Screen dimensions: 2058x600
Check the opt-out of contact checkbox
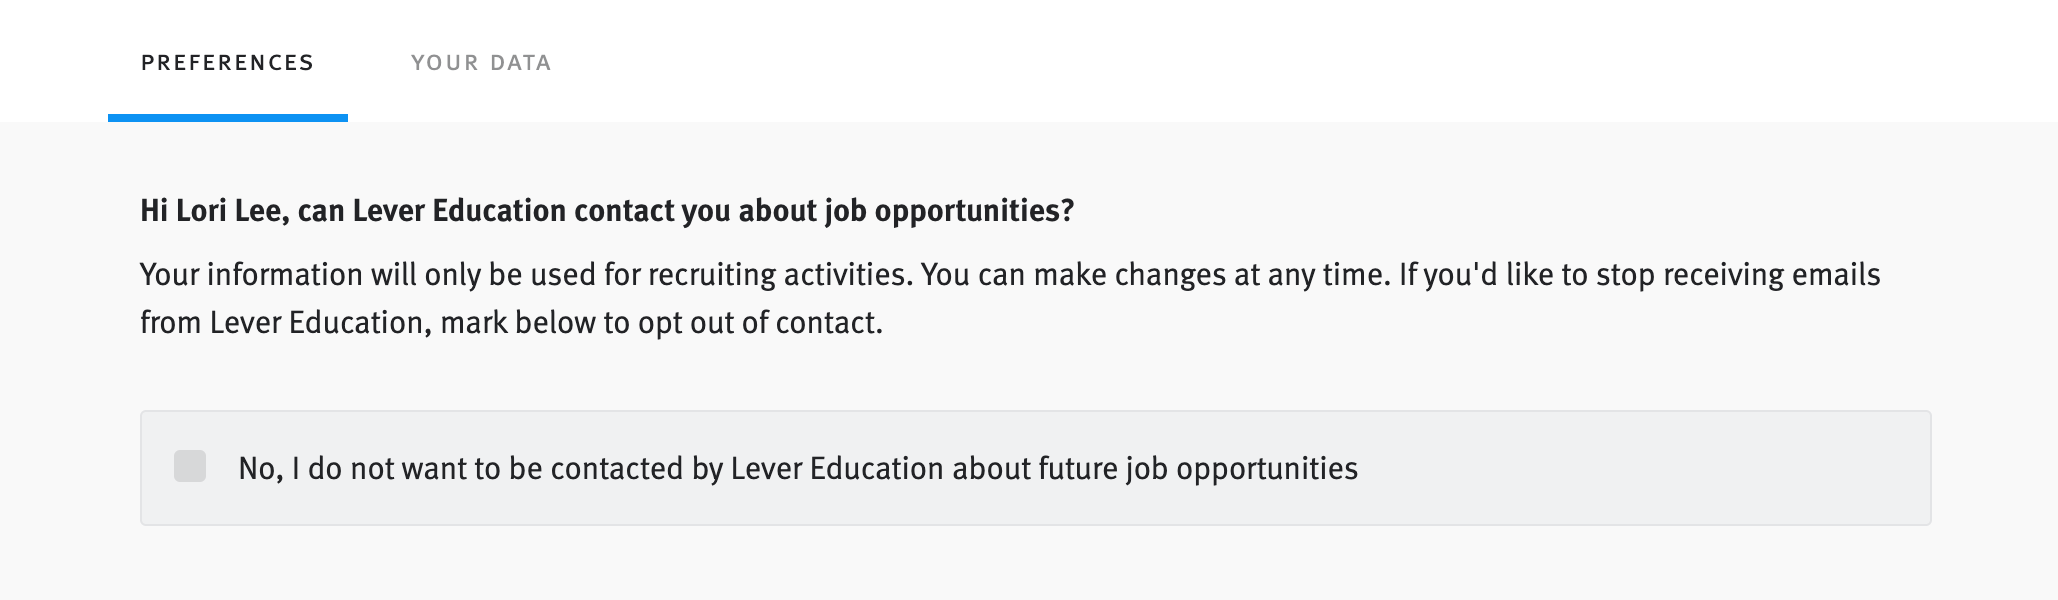click(190, 466)
